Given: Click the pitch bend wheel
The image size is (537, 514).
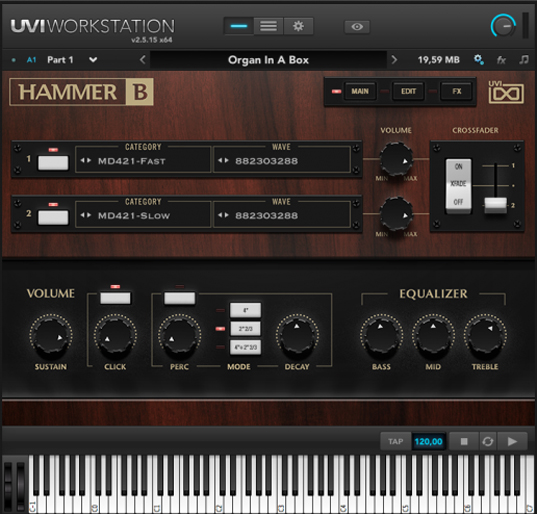Looking at the screenshot, I should (x=9, y=486).
